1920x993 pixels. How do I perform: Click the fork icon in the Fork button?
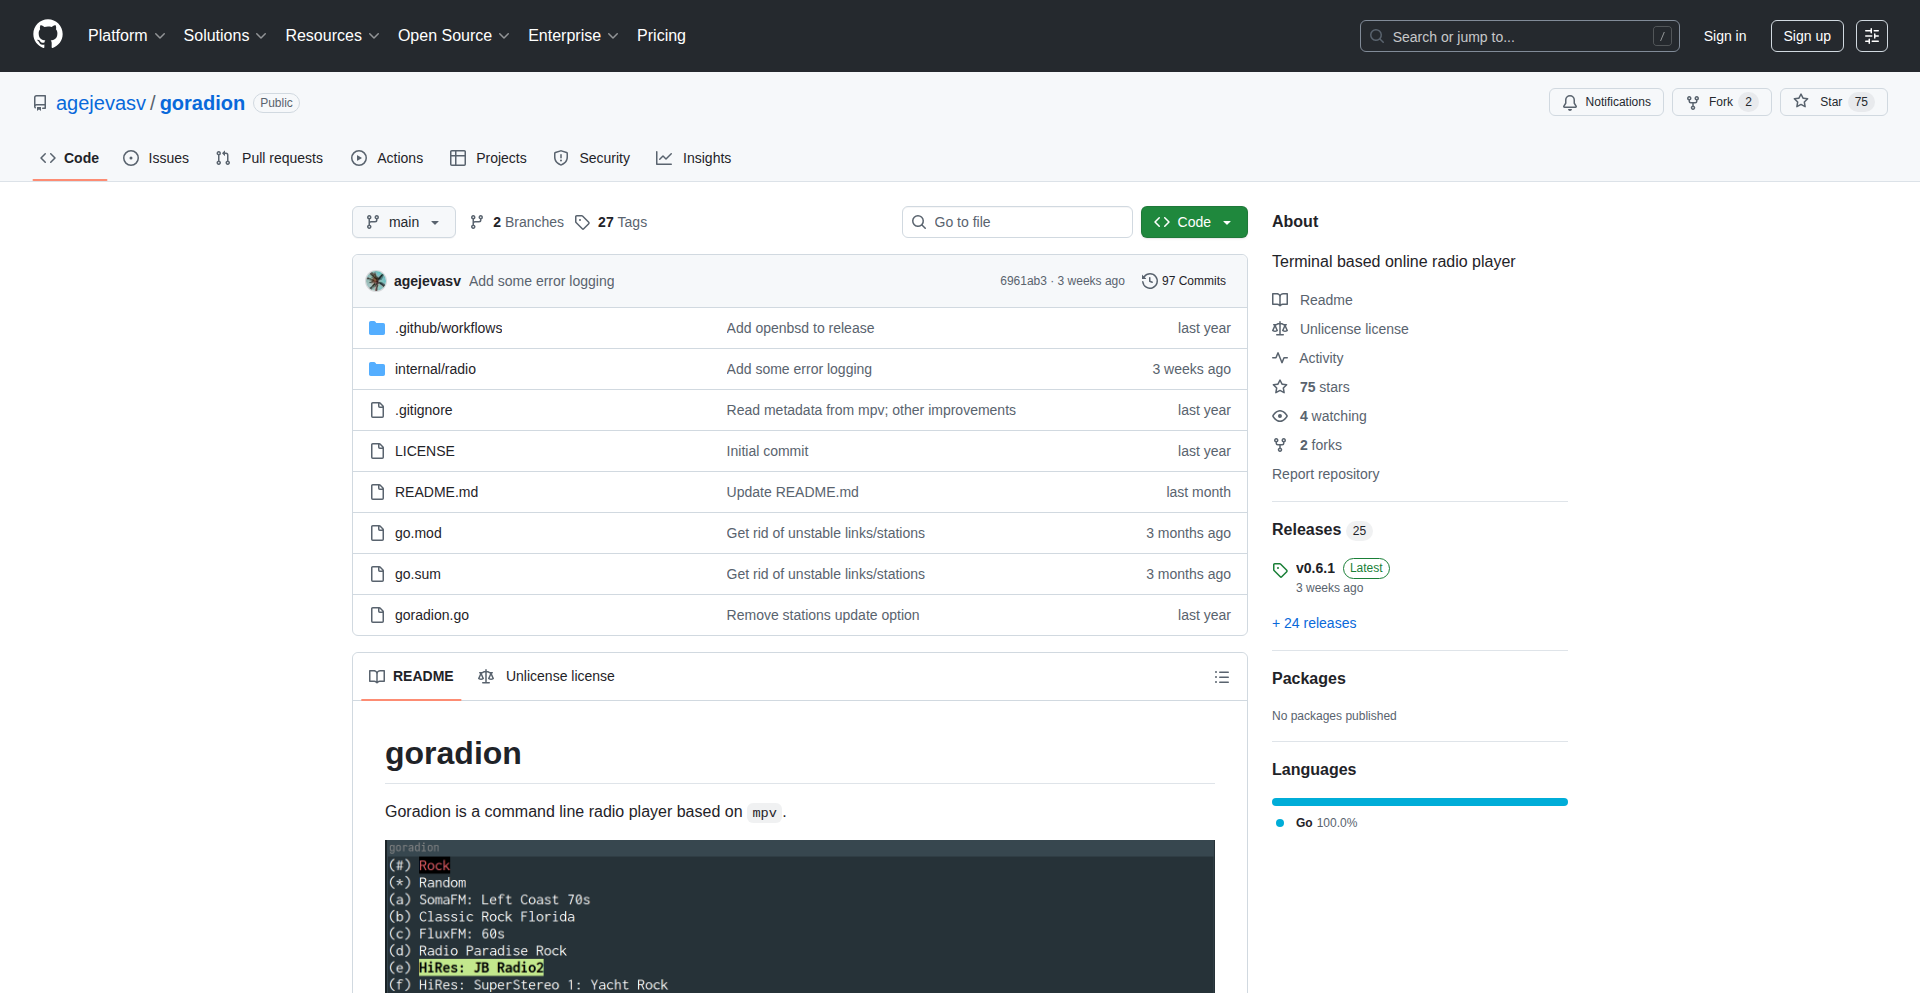tap(1693, 102)
